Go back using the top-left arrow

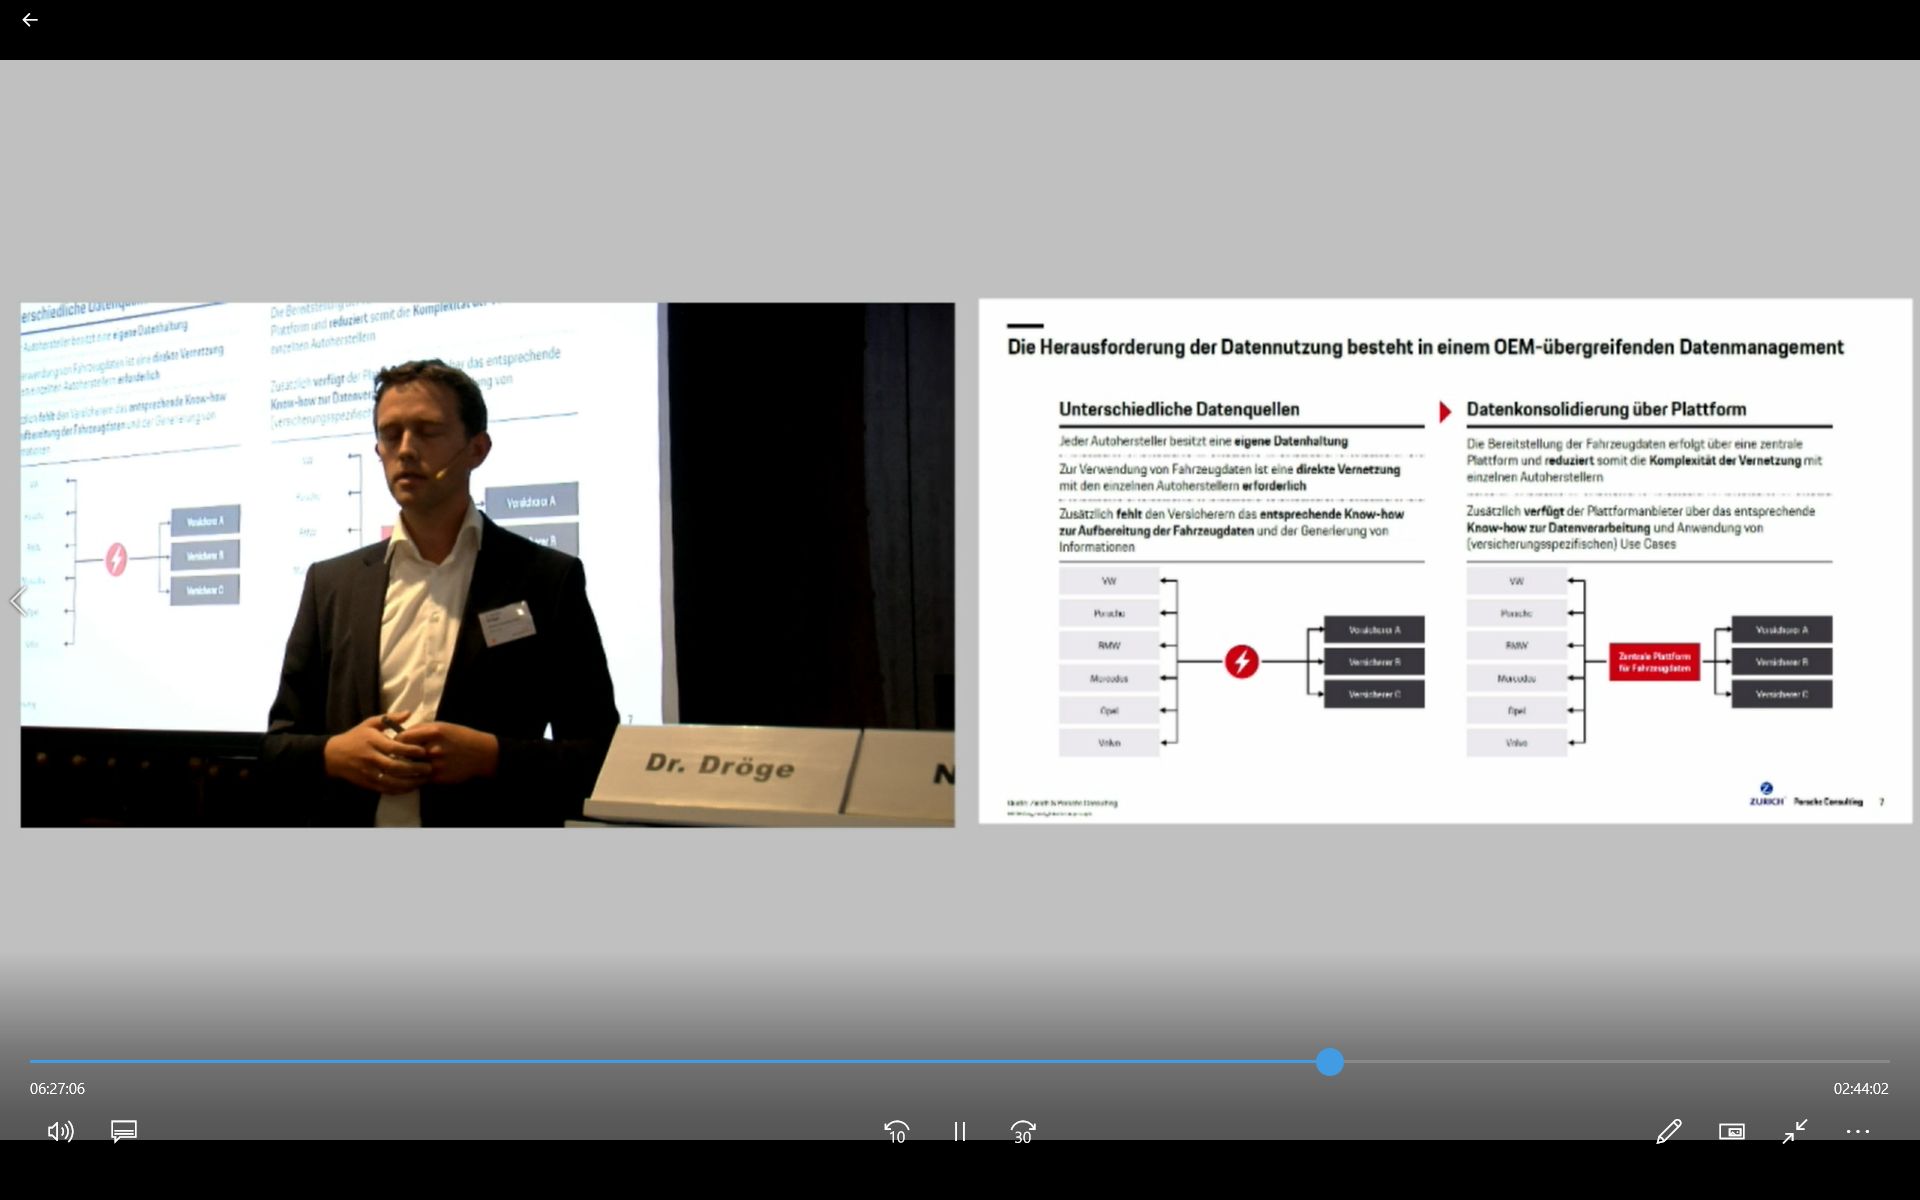[x=30, y=20]
